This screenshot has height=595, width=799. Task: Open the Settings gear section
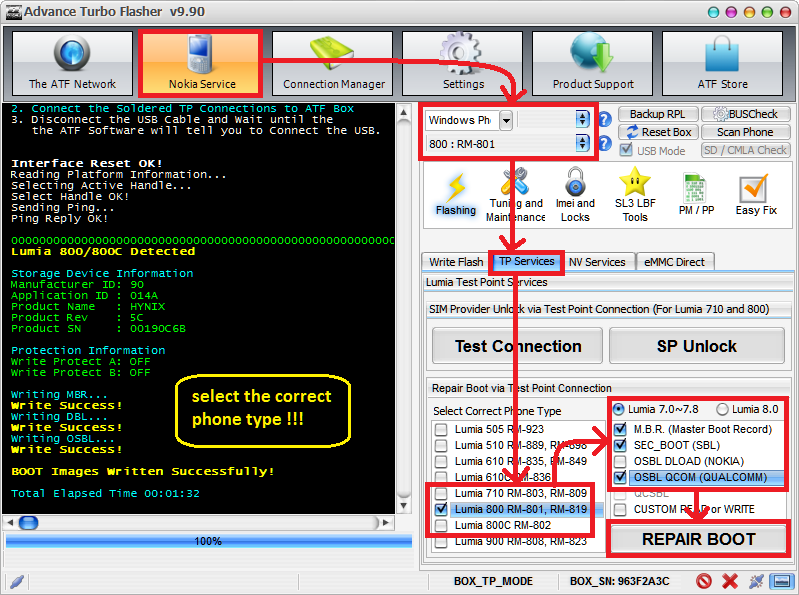point(463,63)
